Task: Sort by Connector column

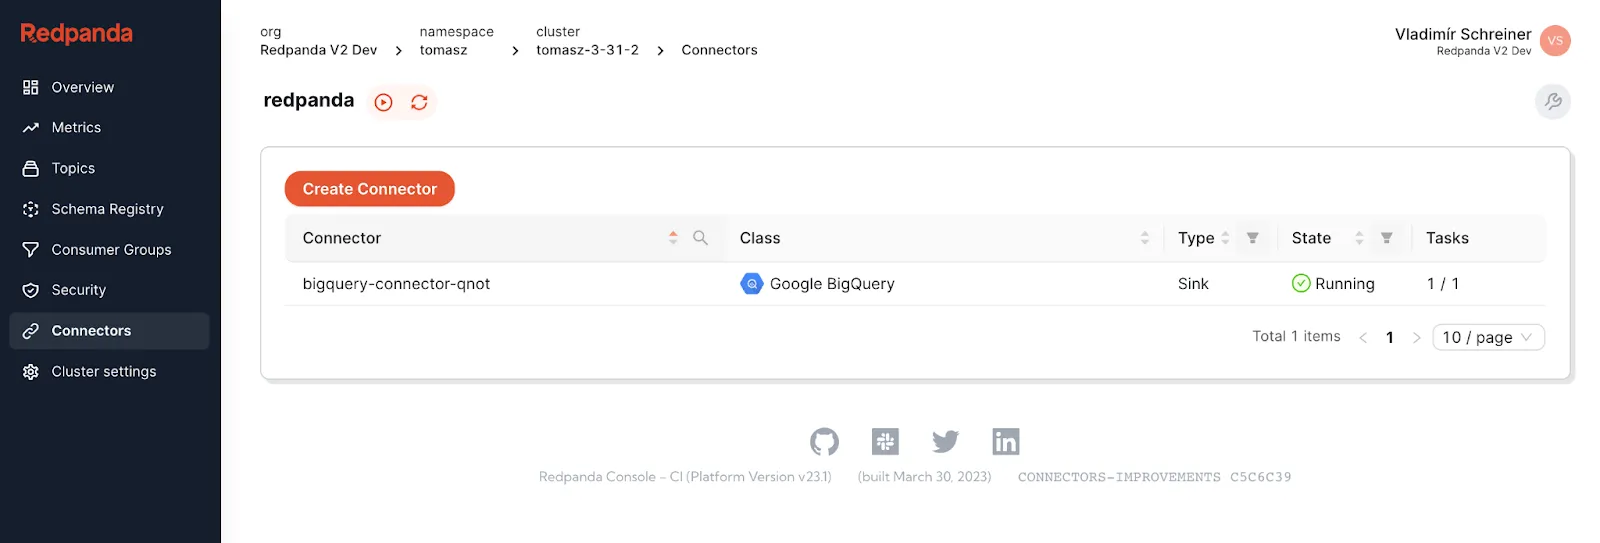Action: pos(673,238)
